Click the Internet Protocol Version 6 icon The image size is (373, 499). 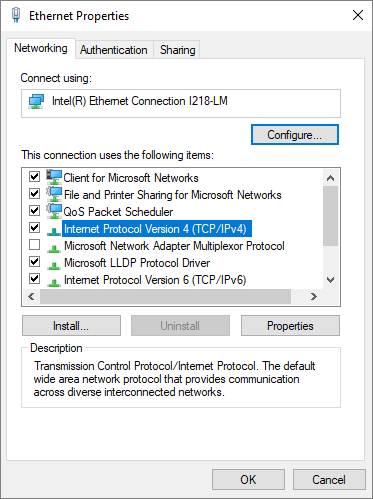[x=54, y=282]
